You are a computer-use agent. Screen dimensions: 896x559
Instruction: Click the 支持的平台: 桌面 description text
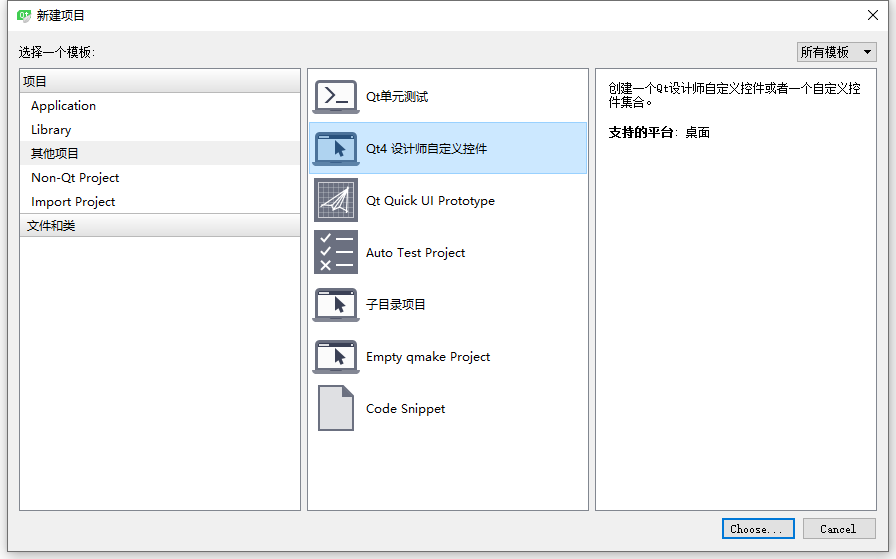click(x=659, y=133)
